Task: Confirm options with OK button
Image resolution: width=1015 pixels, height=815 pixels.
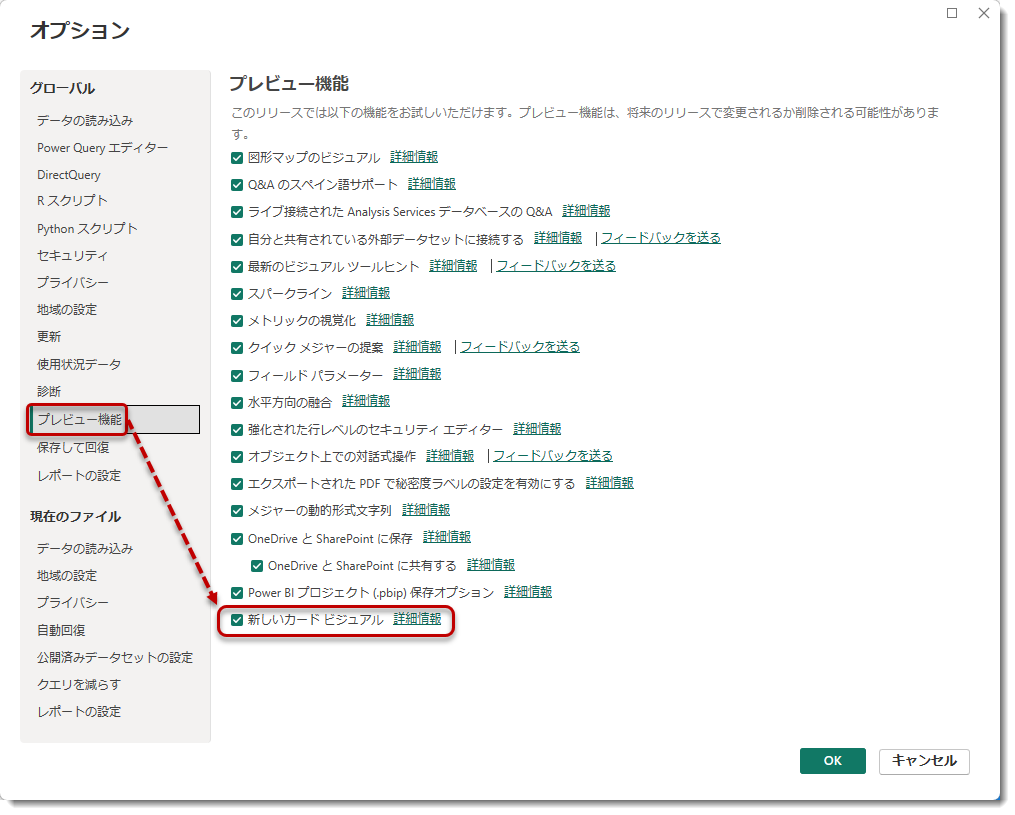Action: (x=832, y=761)
